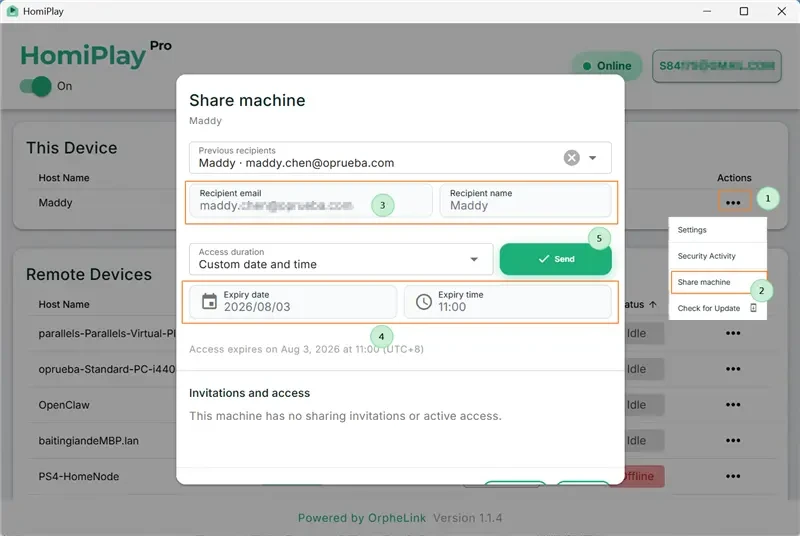Click the Recipient name field
Viewport: 800px width, 536px height.
coord(525,200)
